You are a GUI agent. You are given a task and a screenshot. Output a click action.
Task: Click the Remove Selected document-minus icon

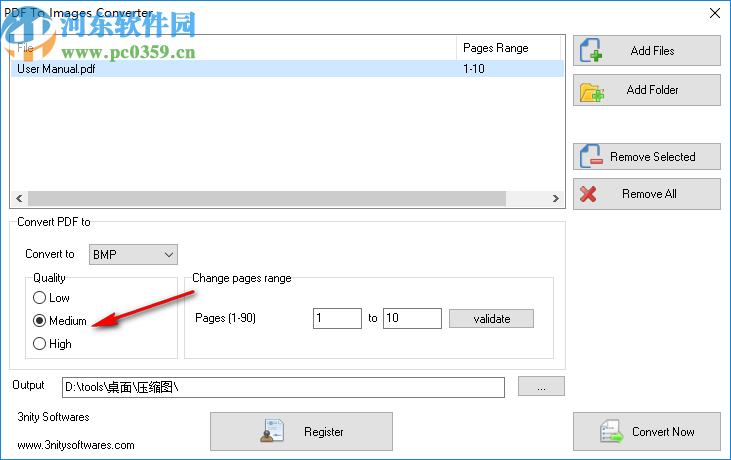click(591, 156)
